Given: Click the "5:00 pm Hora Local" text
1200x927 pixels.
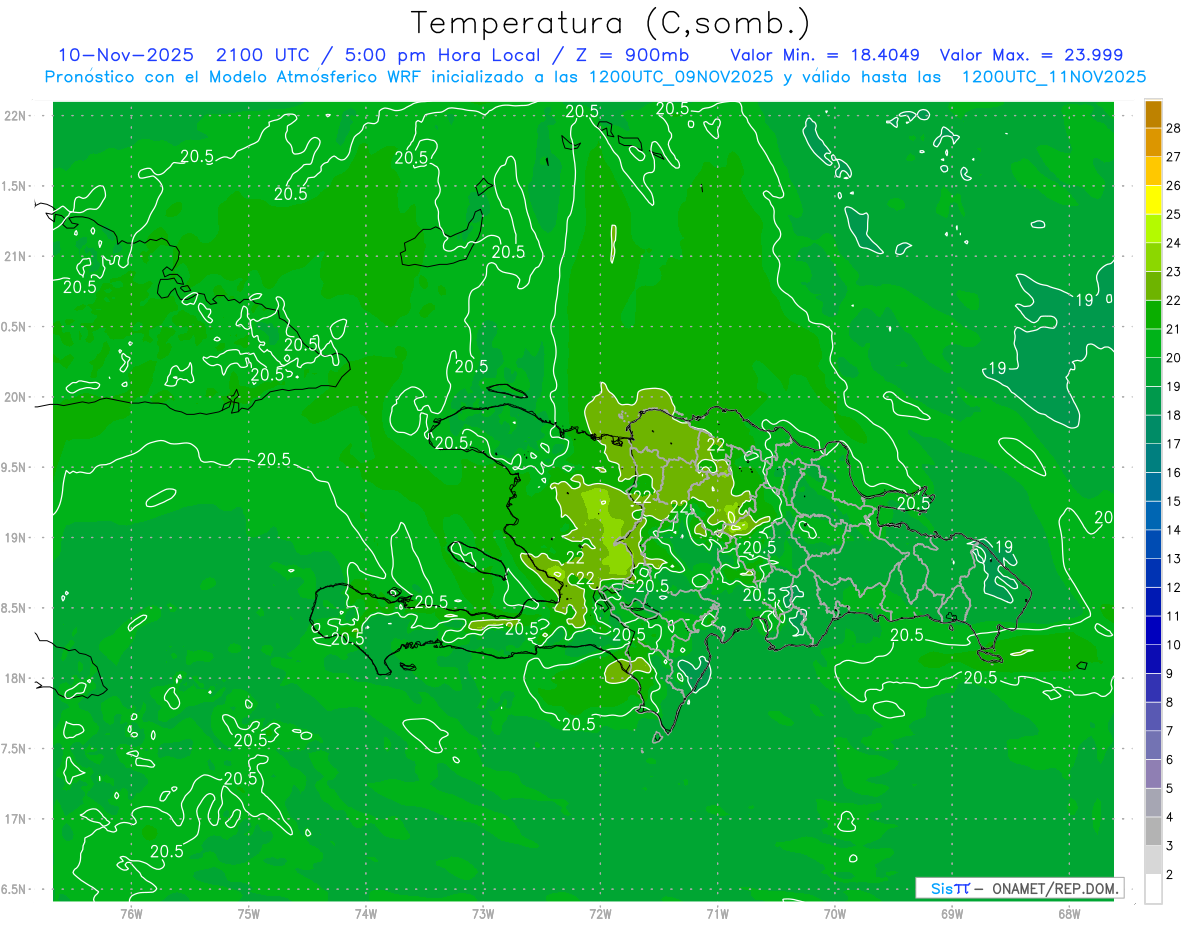Looking at the screenshot, I should coord(442,55).
